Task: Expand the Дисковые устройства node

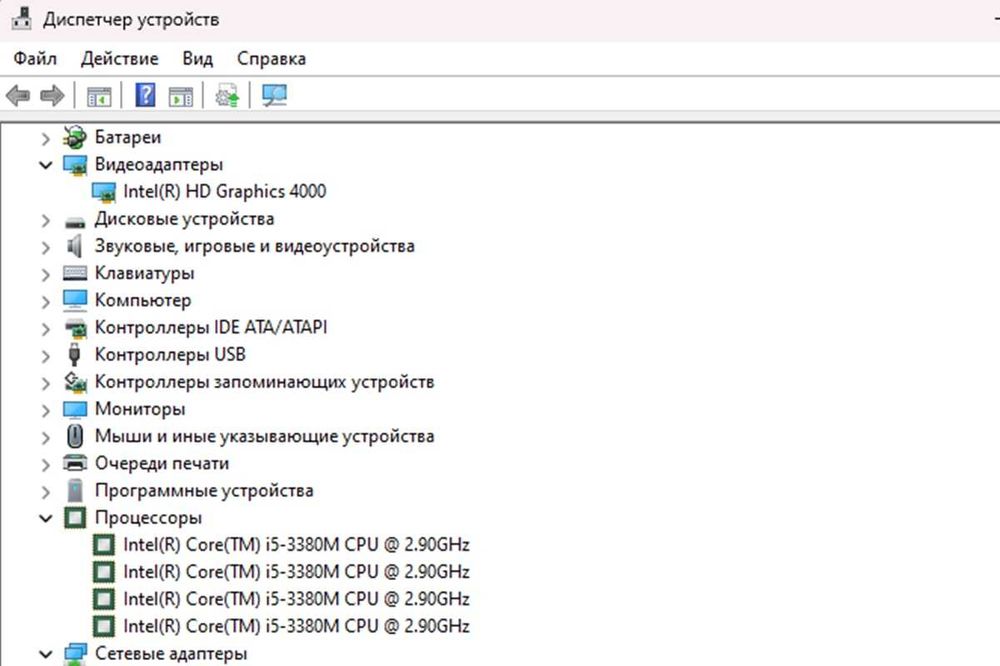Action: [45, 220]
